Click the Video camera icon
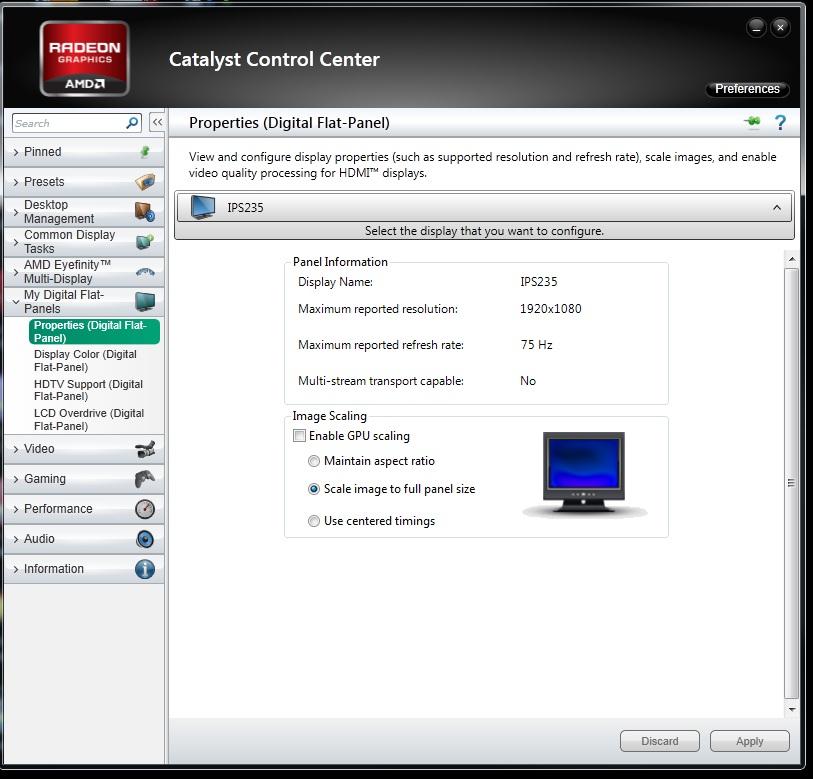 click(x=145, y=449)
